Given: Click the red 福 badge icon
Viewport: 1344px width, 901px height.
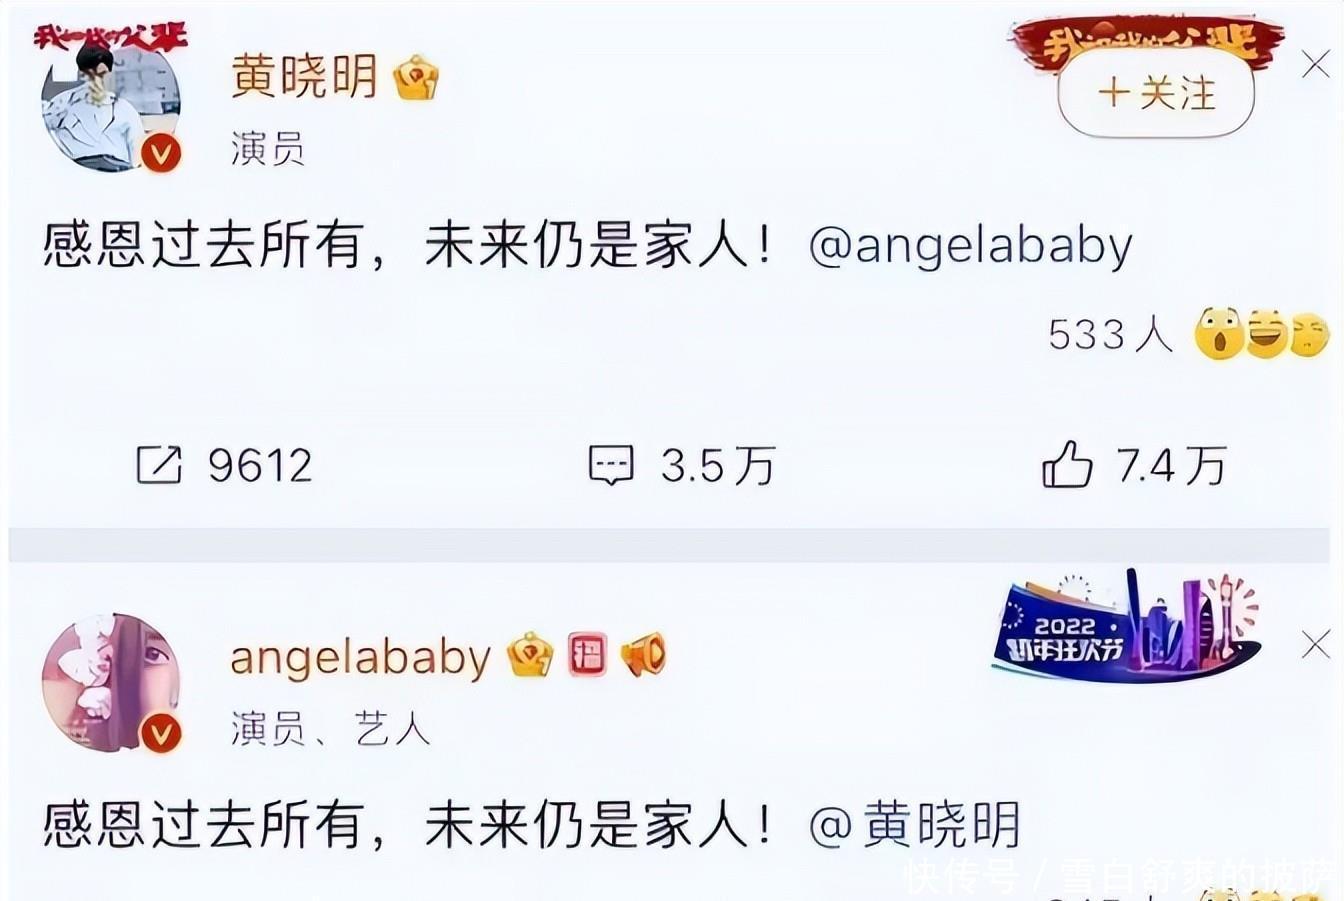Looking at the screenshot, I should pyautogui.click(x=587, y=655).
